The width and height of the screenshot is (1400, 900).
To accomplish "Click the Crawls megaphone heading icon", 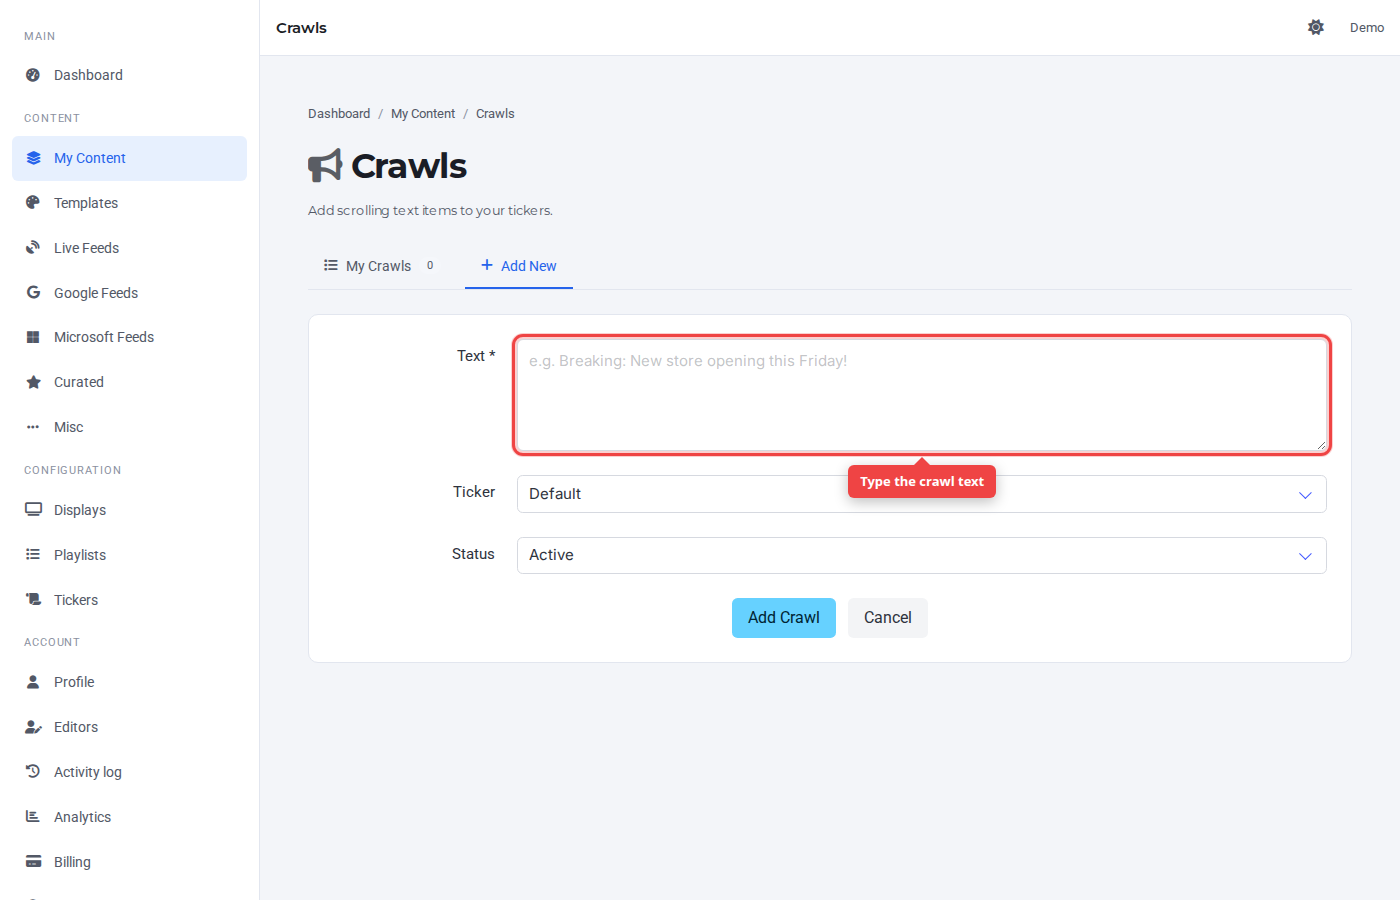I will pyautogui.click(x=325, y=166).
